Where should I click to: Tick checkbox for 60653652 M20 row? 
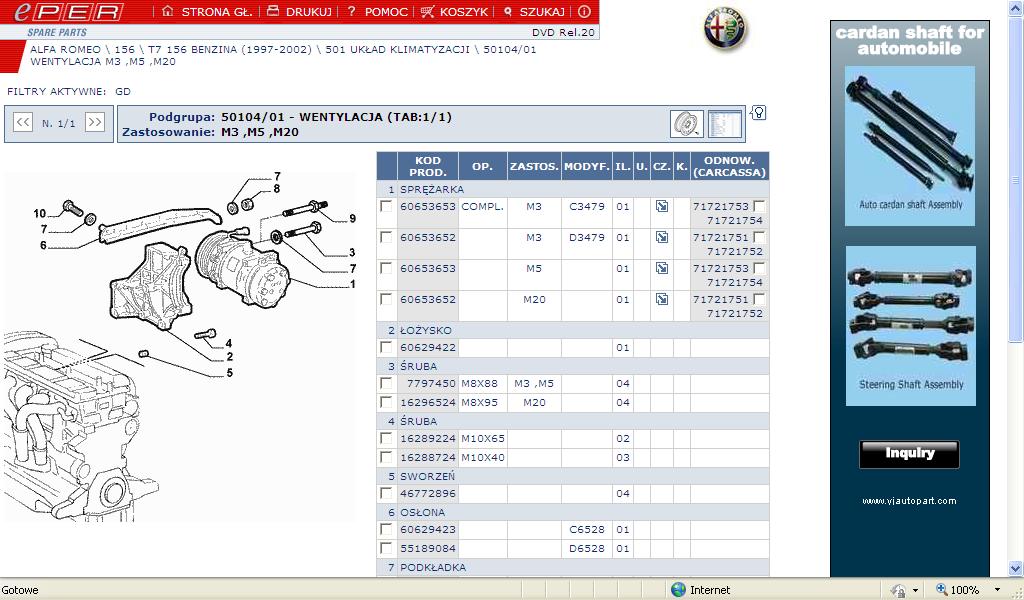(x=386, y=299)
